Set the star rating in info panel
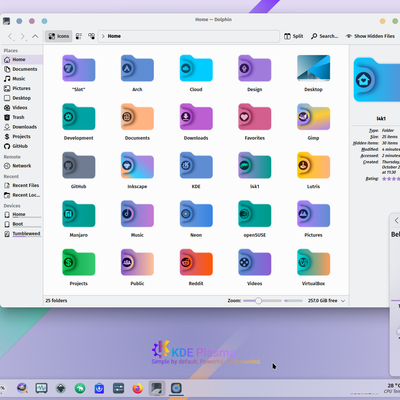 point(391,179)
